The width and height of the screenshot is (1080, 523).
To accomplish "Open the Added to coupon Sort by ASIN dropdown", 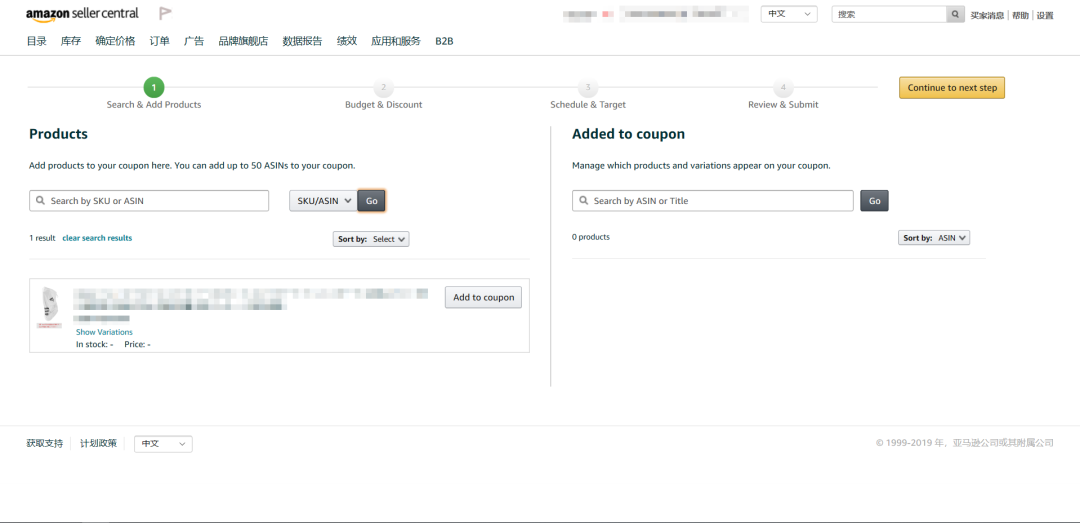I will 934,238.
